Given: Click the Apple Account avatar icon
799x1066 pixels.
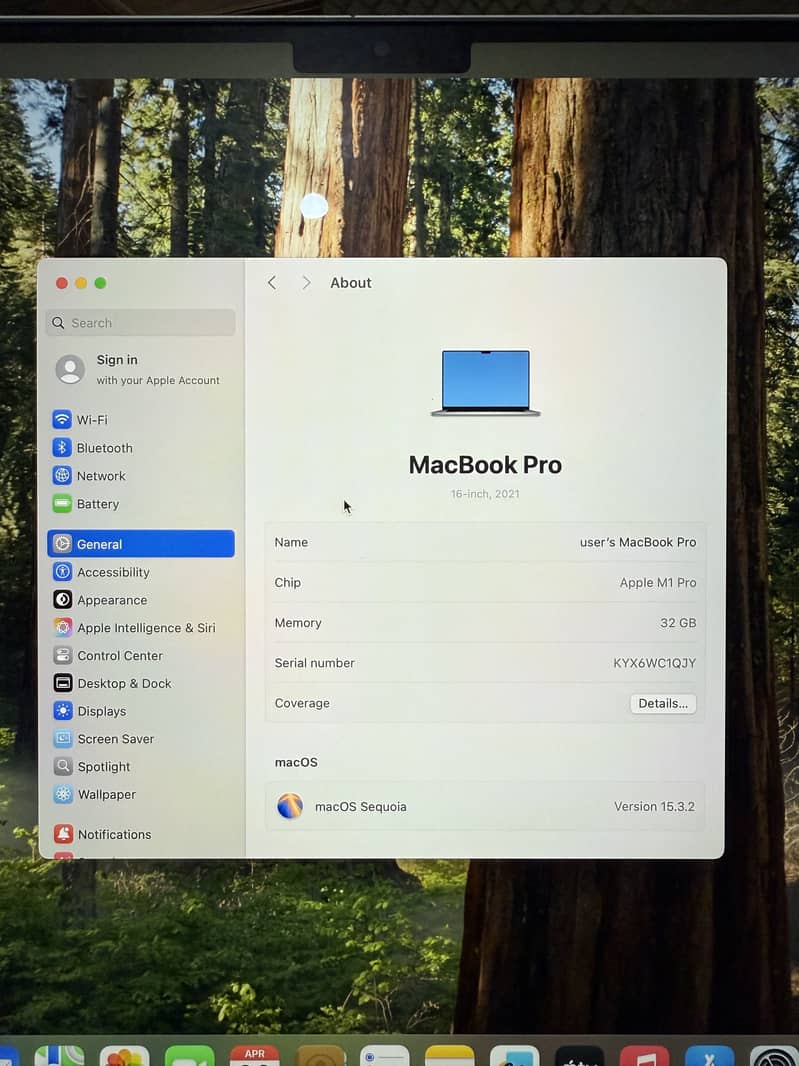Looking at the screenshot, I should pos(70,369).
